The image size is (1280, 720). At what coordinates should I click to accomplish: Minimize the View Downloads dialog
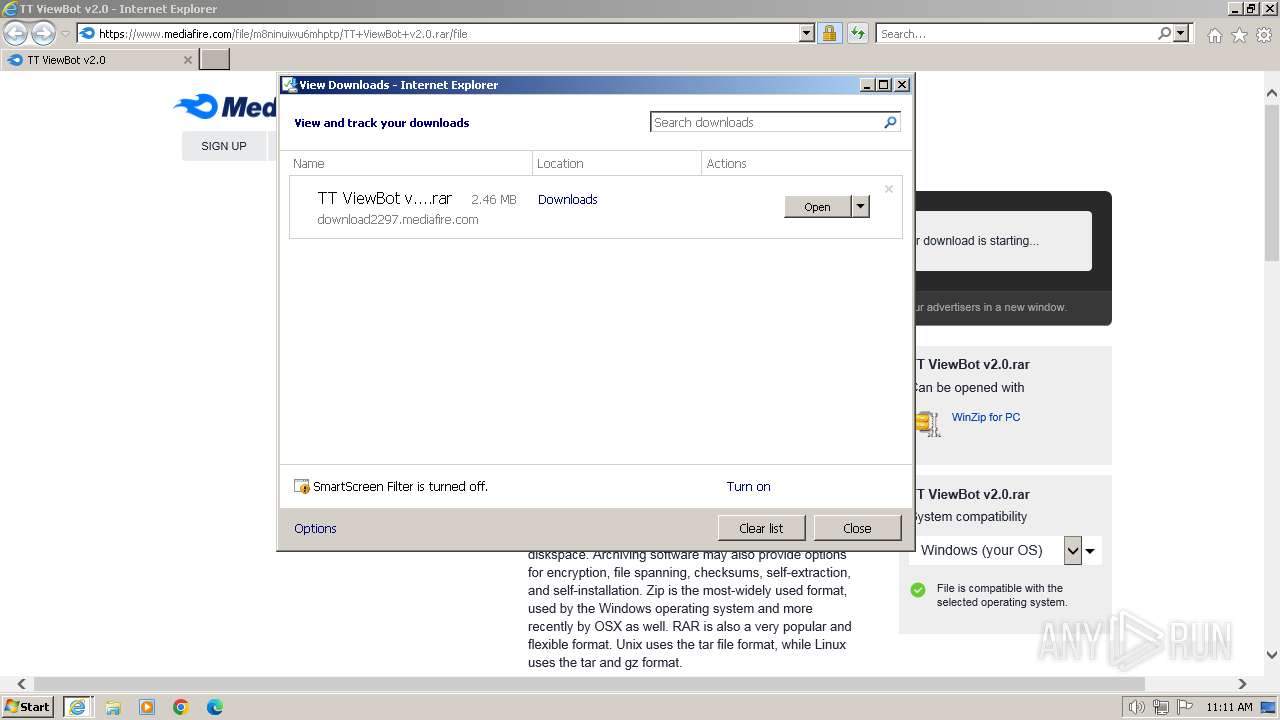(867, 85)
